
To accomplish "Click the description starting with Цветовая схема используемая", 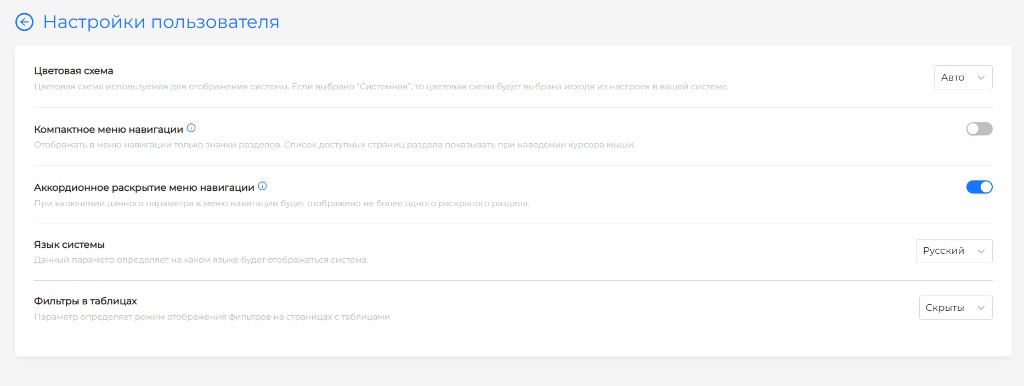I will tap(381, 86).
